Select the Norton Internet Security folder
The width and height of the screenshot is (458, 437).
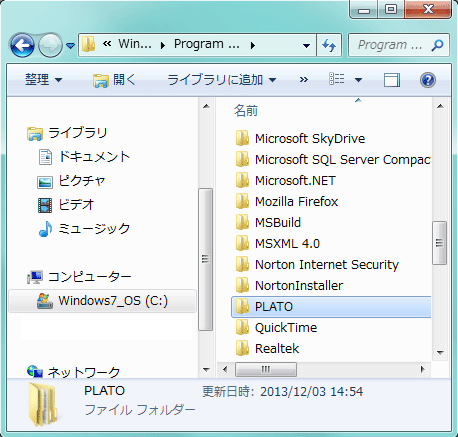317,265
